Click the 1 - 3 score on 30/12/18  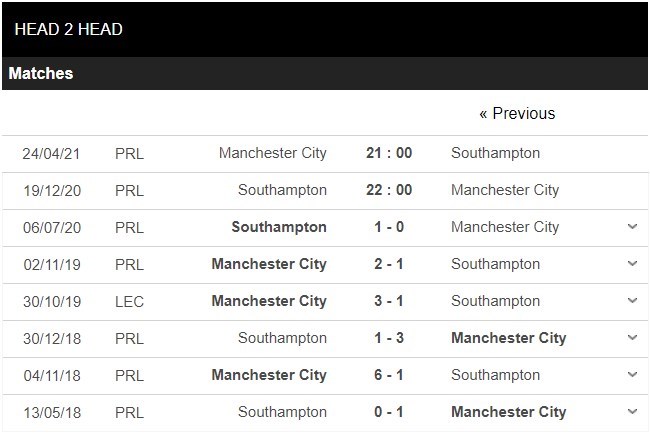[x=389, y=338]
